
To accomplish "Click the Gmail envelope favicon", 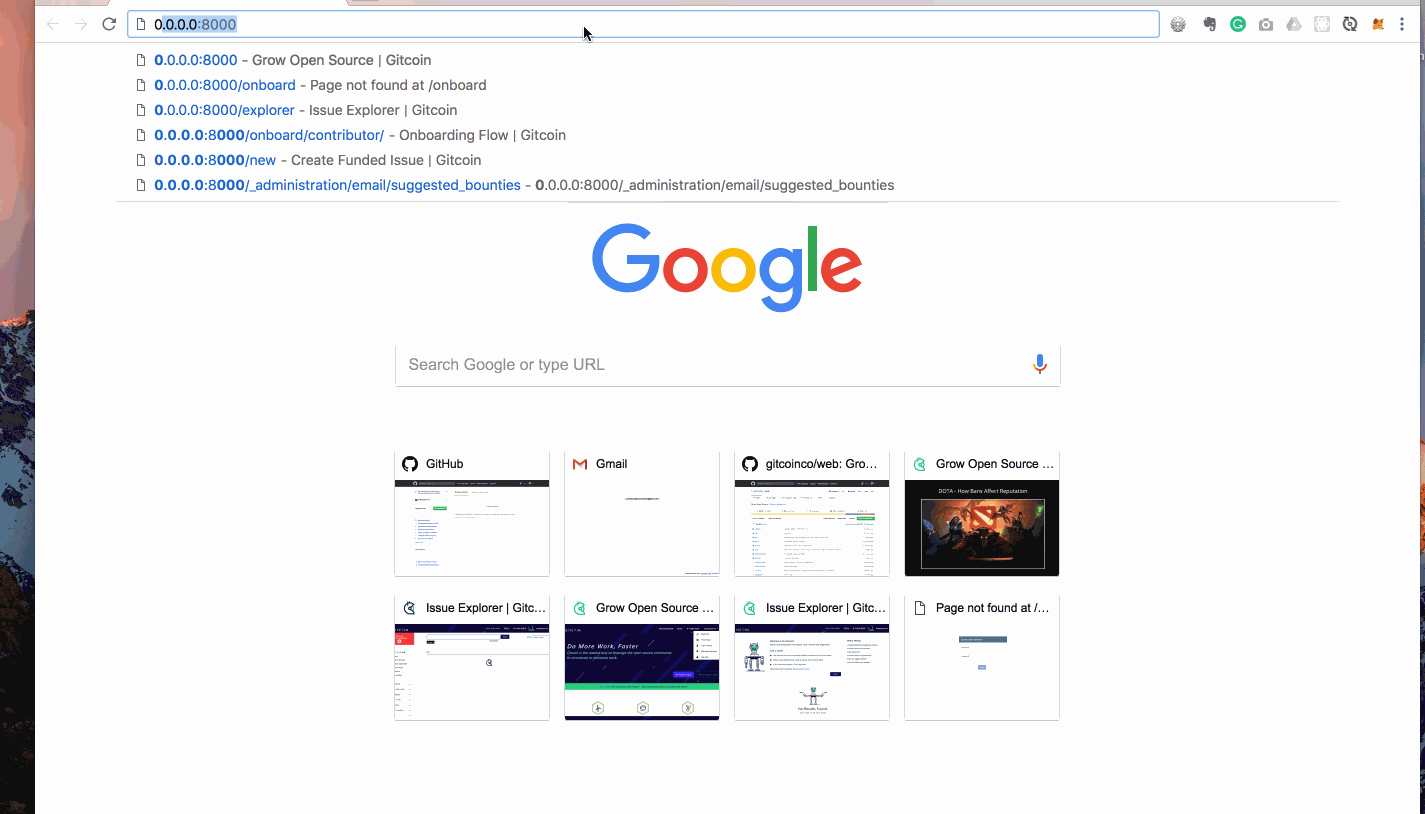I will [580, 464].
